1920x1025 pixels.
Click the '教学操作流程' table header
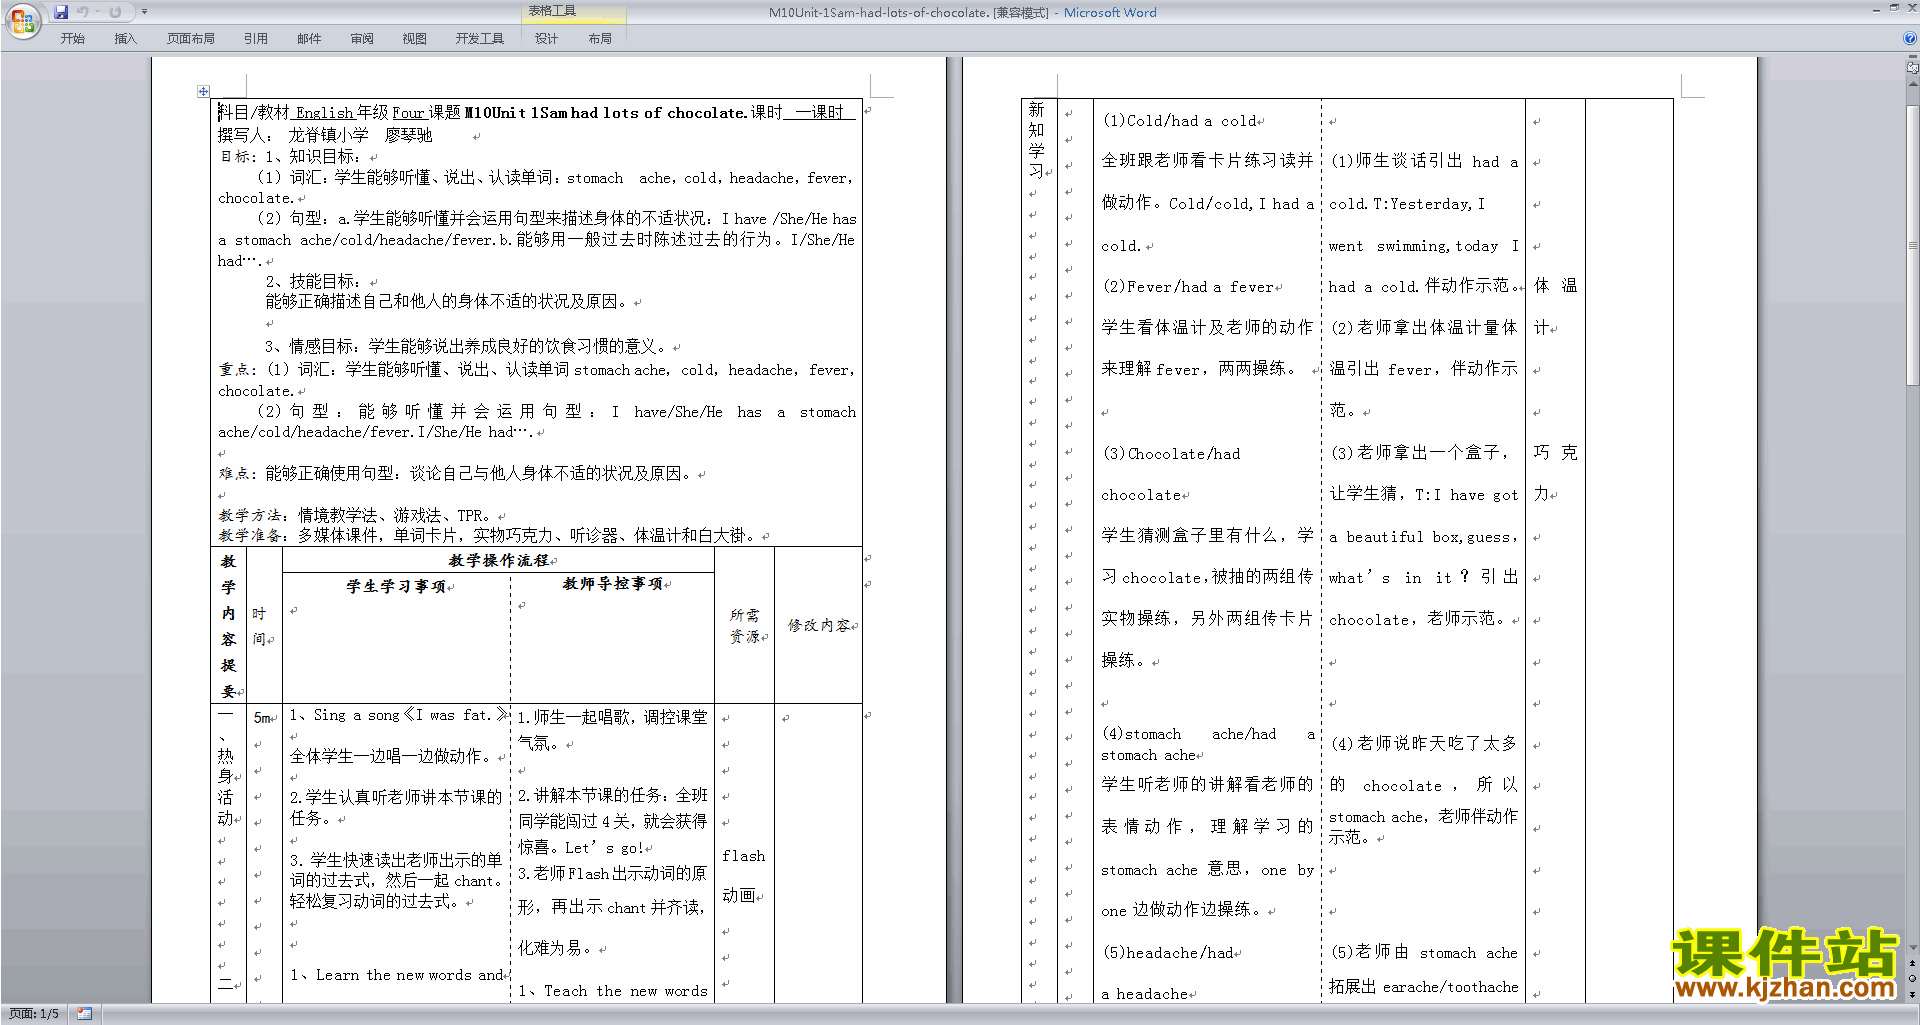(x=499, y=561)
